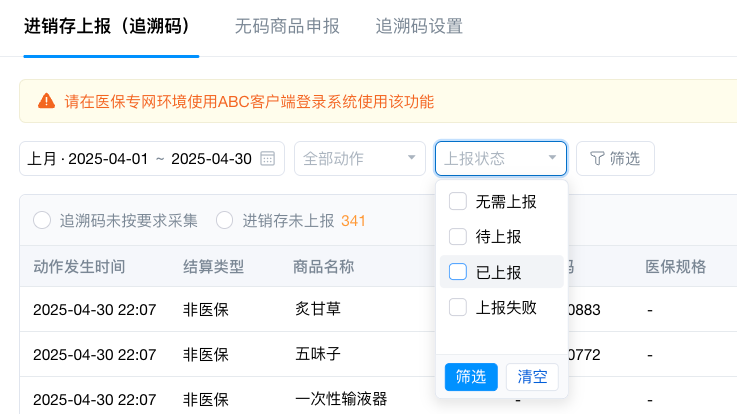Expand the 全部动作 dropdown
Screen dimensions: 737x414
(x=359, y=158)
